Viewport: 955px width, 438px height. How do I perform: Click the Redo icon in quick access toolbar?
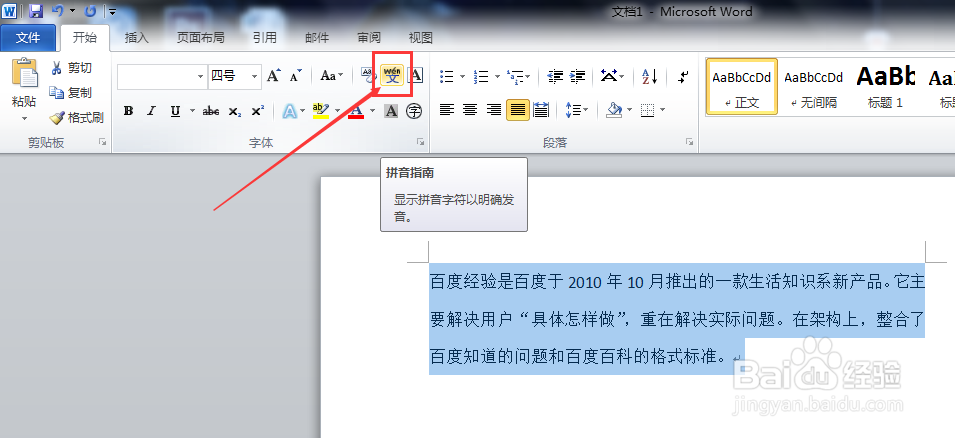click(x=91, y=10)
